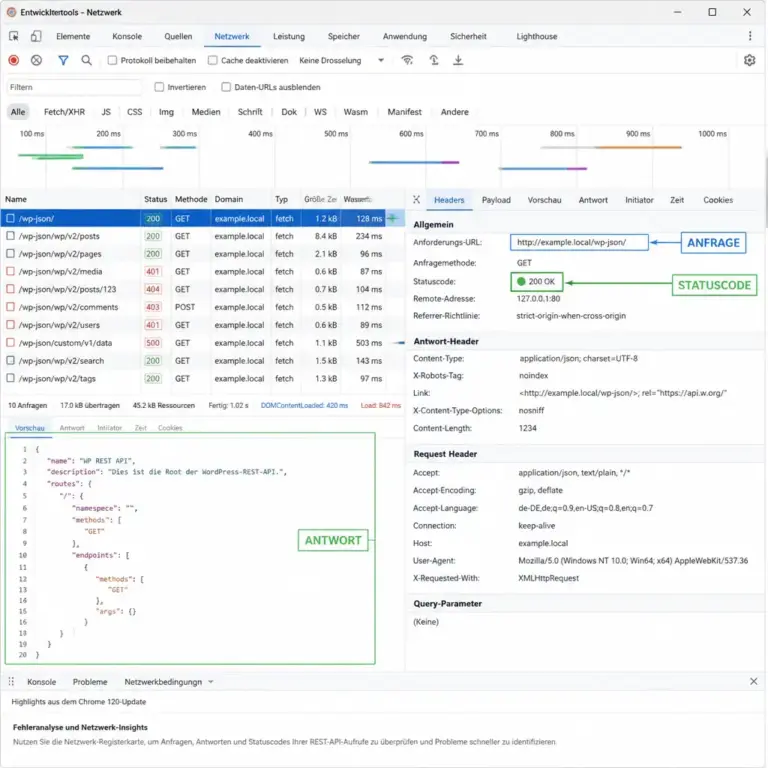Open the Keine Drosselung throttling dropdown

click(341, 60)
